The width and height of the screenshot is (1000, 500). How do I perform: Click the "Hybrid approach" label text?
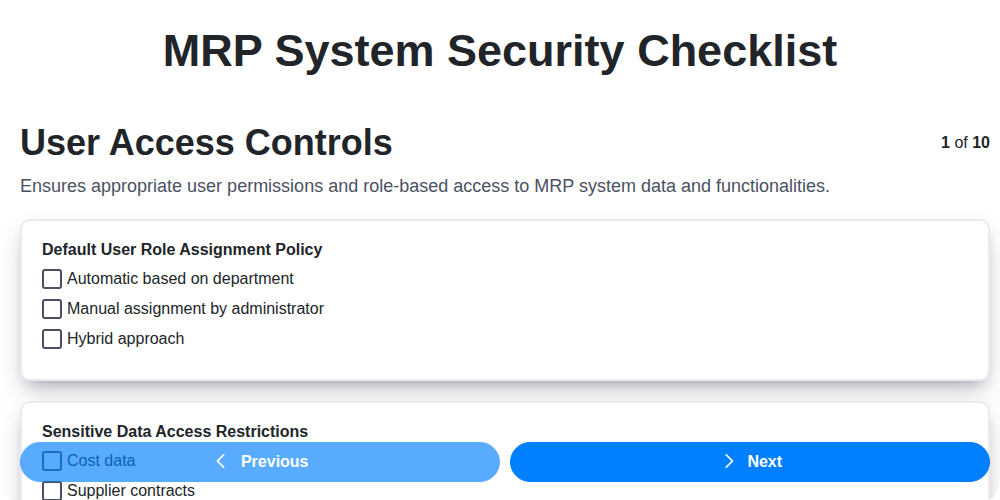[x=125, y=339]
